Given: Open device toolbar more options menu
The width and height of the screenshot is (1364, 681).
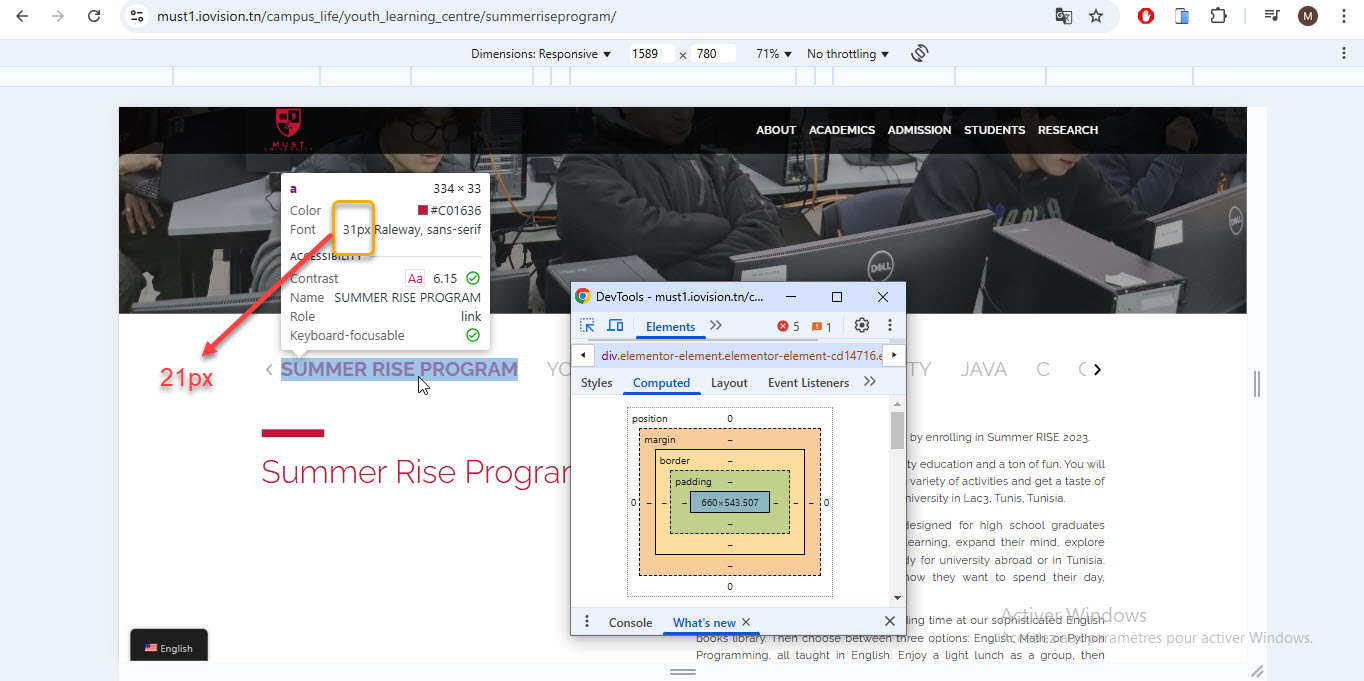Looking at the screenshot, I should 1343,53.
